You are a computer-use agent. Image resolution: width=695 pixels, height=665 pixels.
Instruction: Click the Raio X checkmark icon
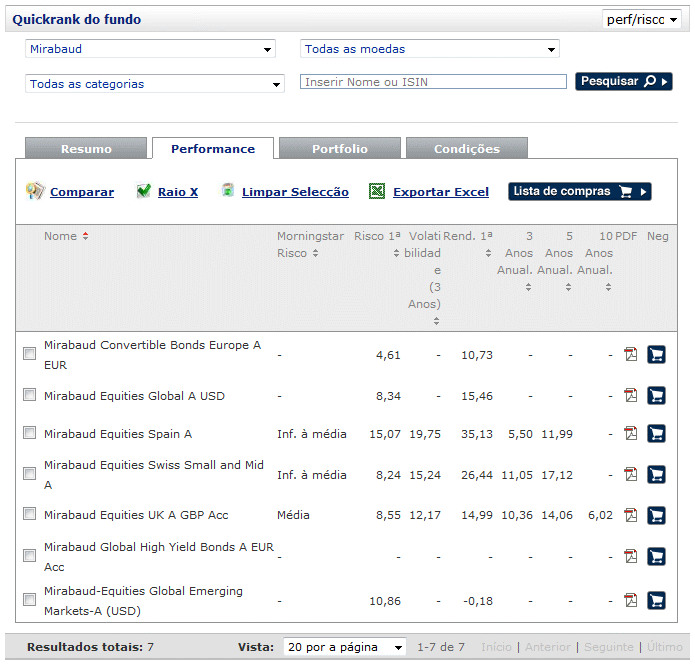point(144,191)
